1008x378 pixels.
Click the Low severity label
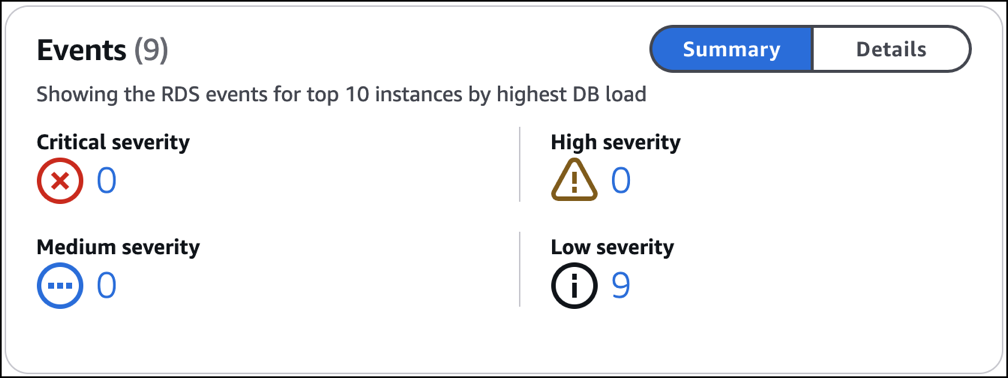tap(612, 246)
